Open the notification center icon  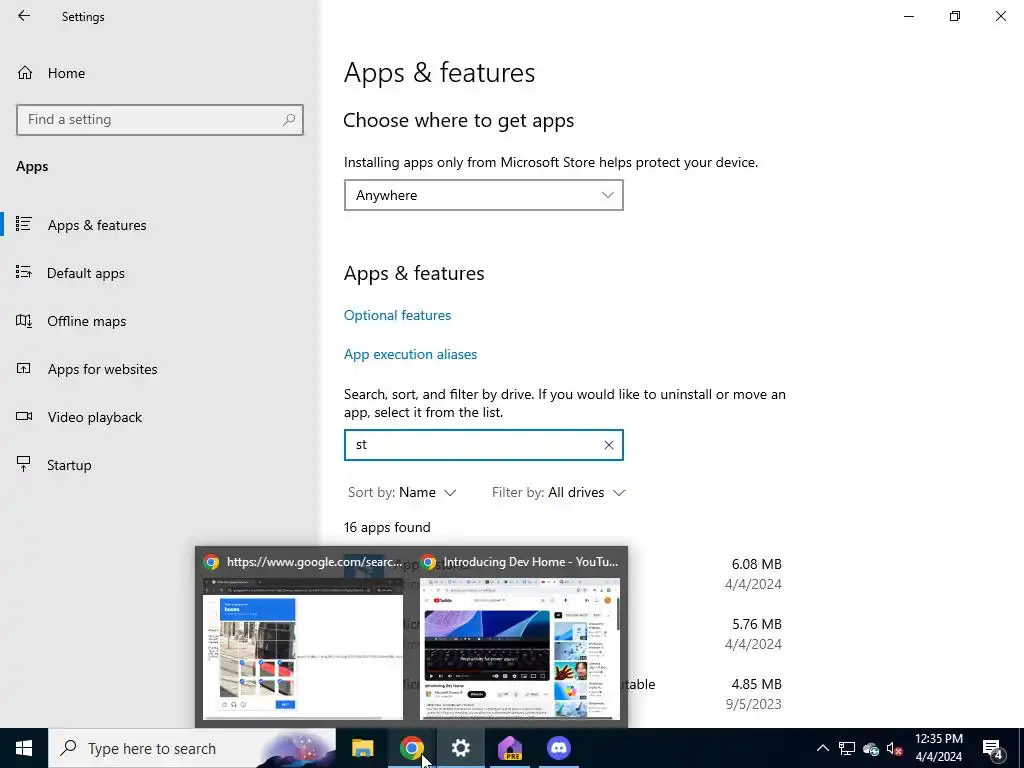point(992,749)
